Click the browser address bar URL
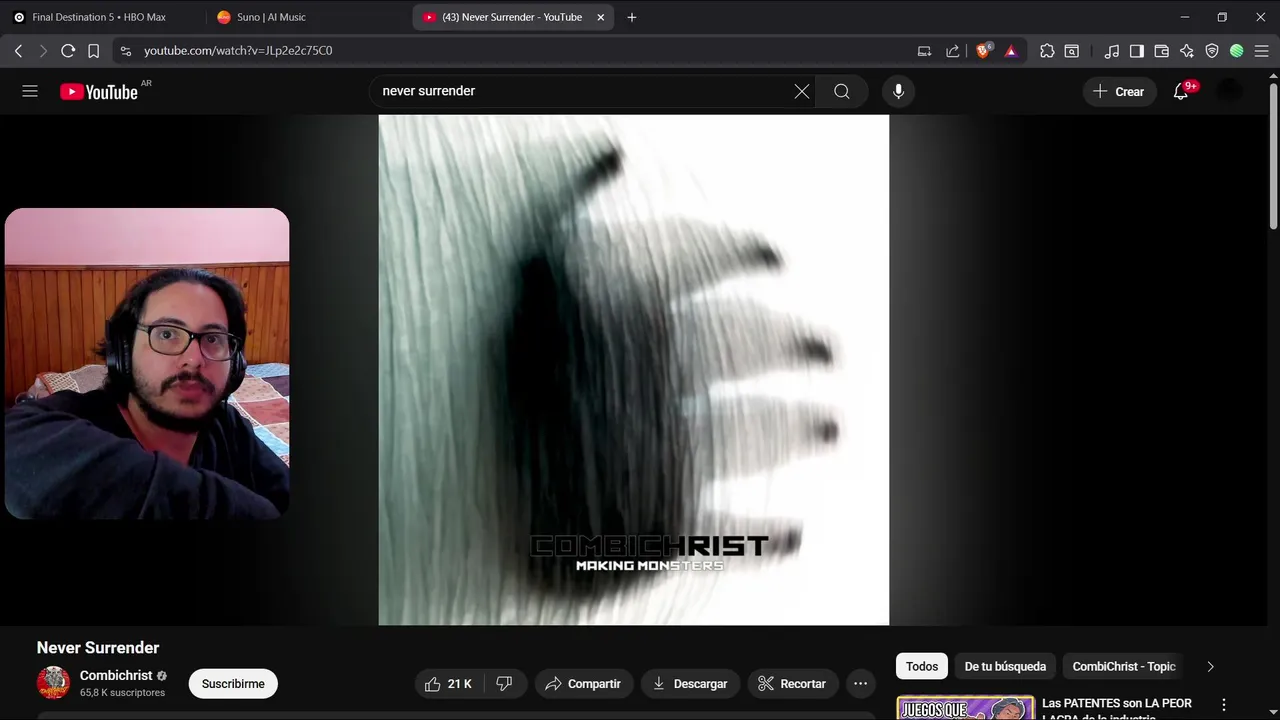The image size is (1280, 720). coord(238,50)
